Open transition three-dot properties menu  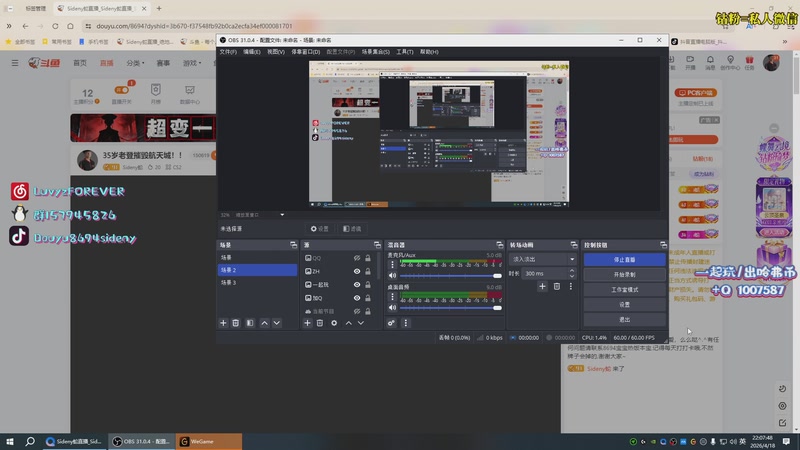571,287
